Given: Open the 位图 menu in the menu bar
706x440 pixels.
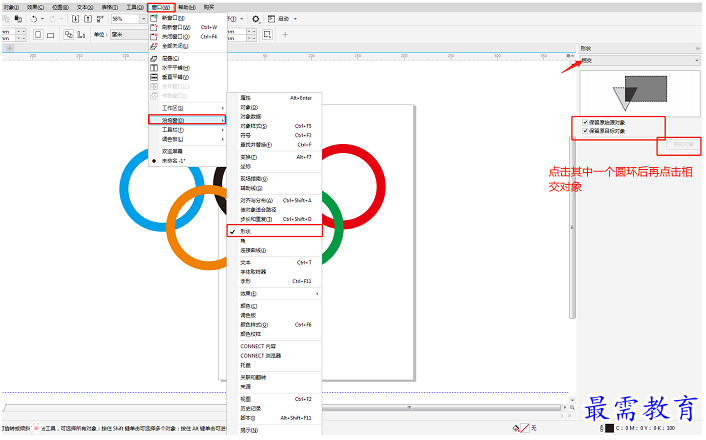Looking at the screenshot, I should click(60, 7).
